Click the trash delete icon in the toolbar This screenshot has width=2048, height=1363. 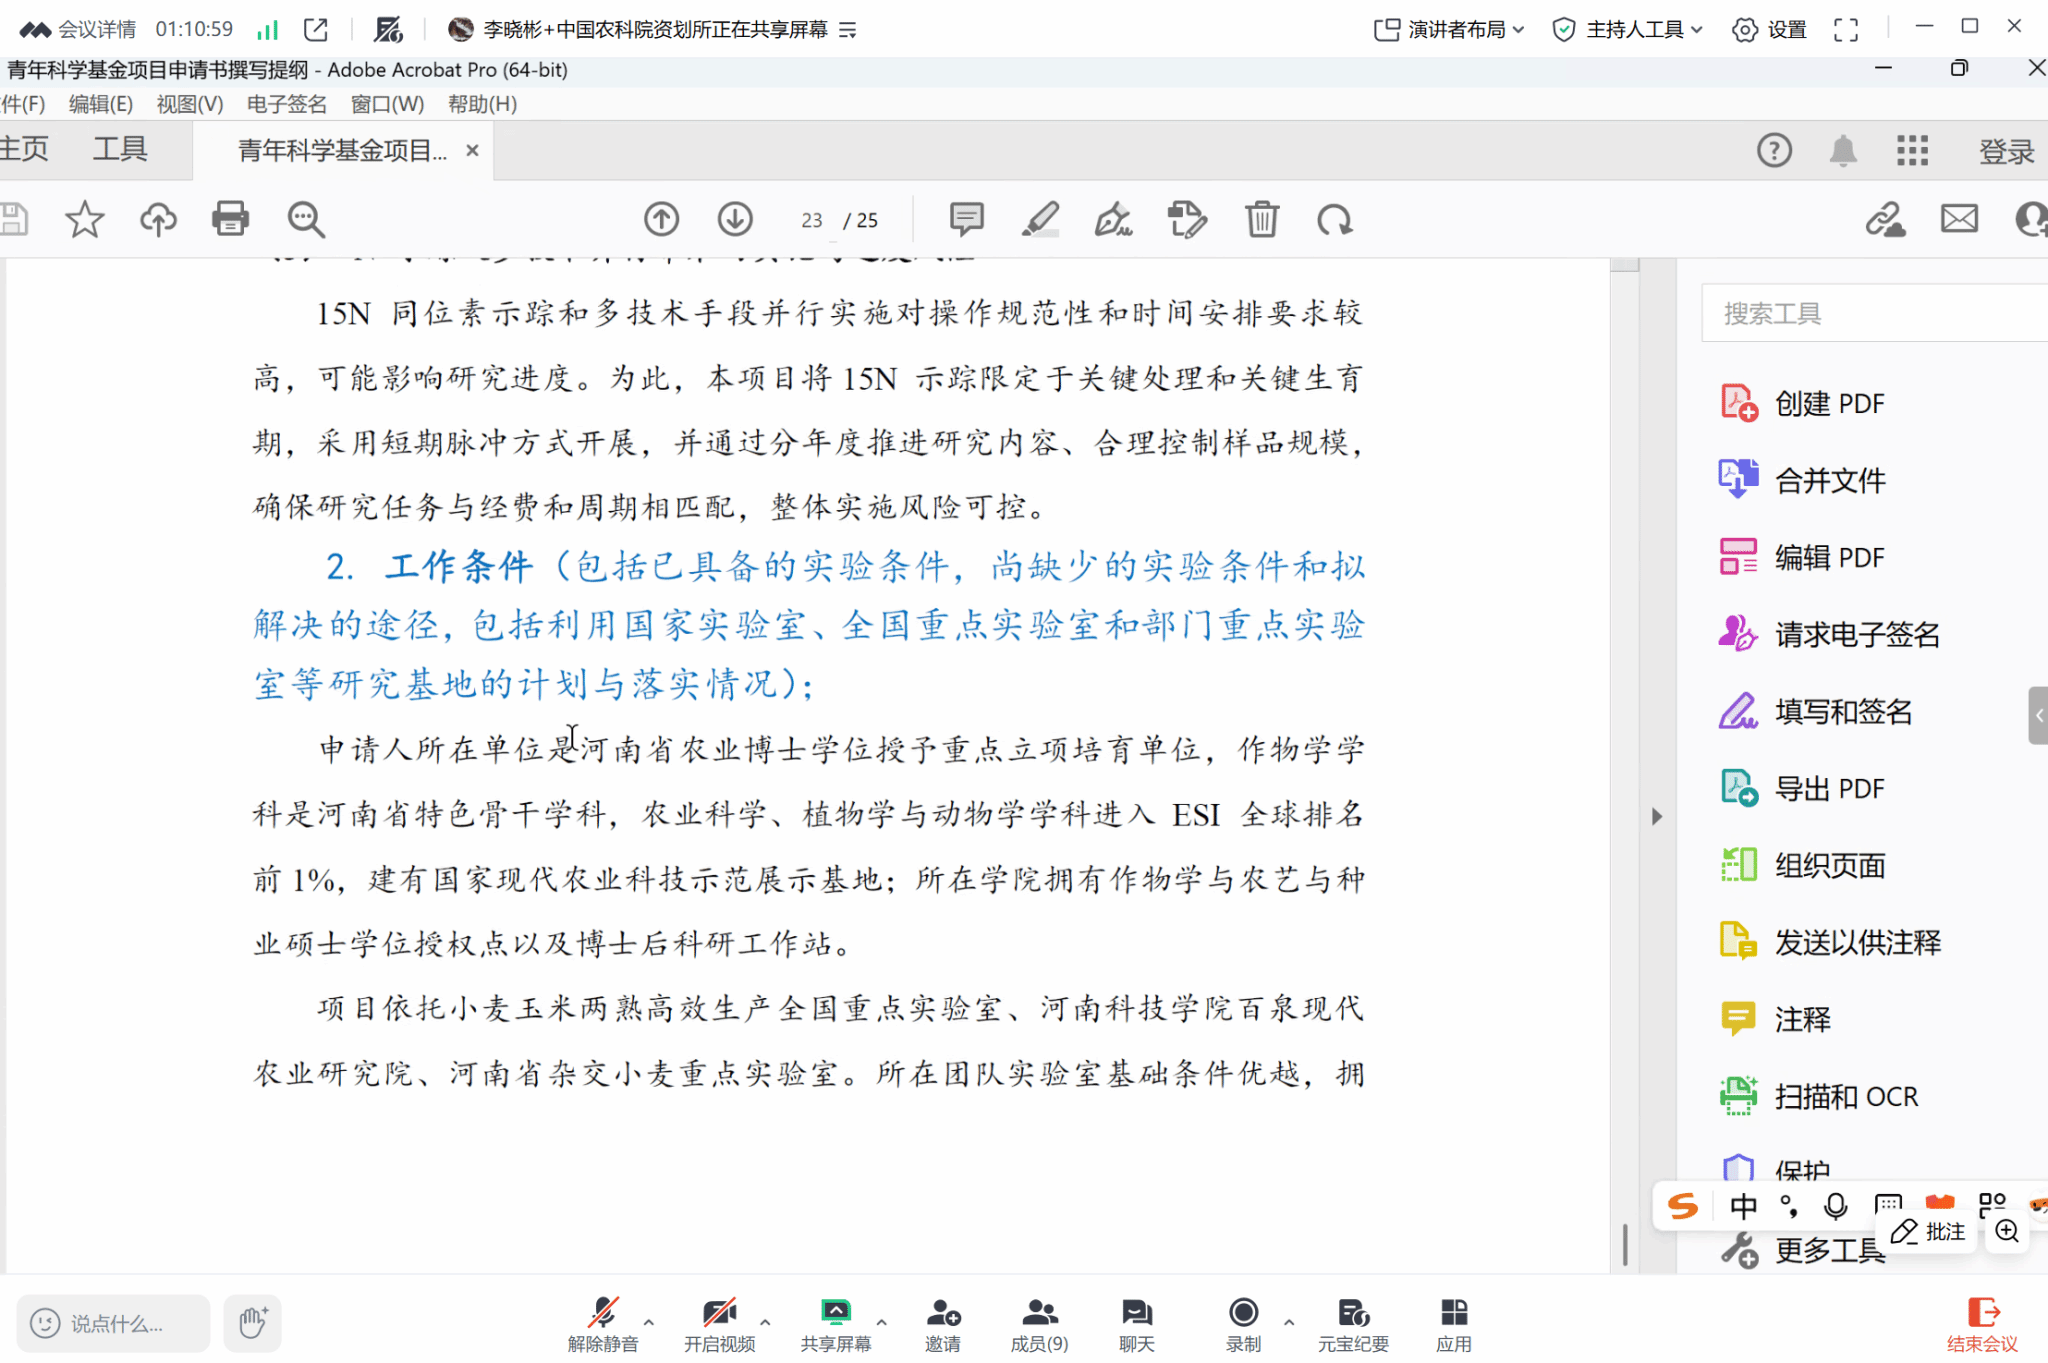point(1261,219)
